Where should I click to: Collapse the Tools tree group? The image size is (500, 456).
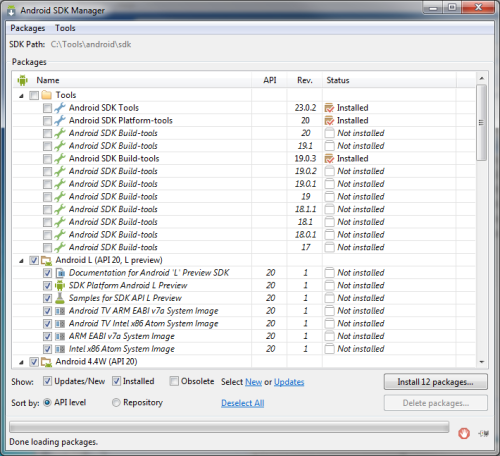22,96
